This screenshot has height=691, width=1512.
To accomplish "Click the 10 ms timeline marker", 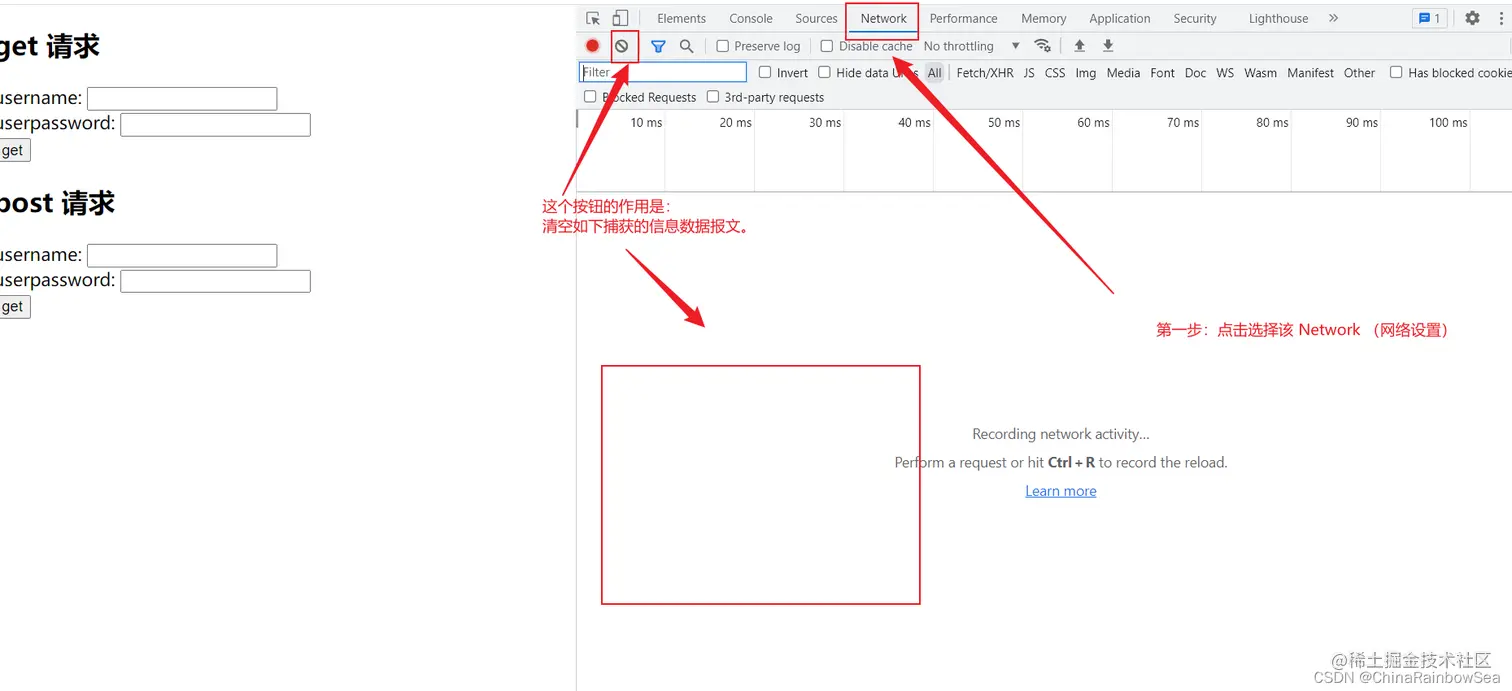I will (x=646, y=123).
